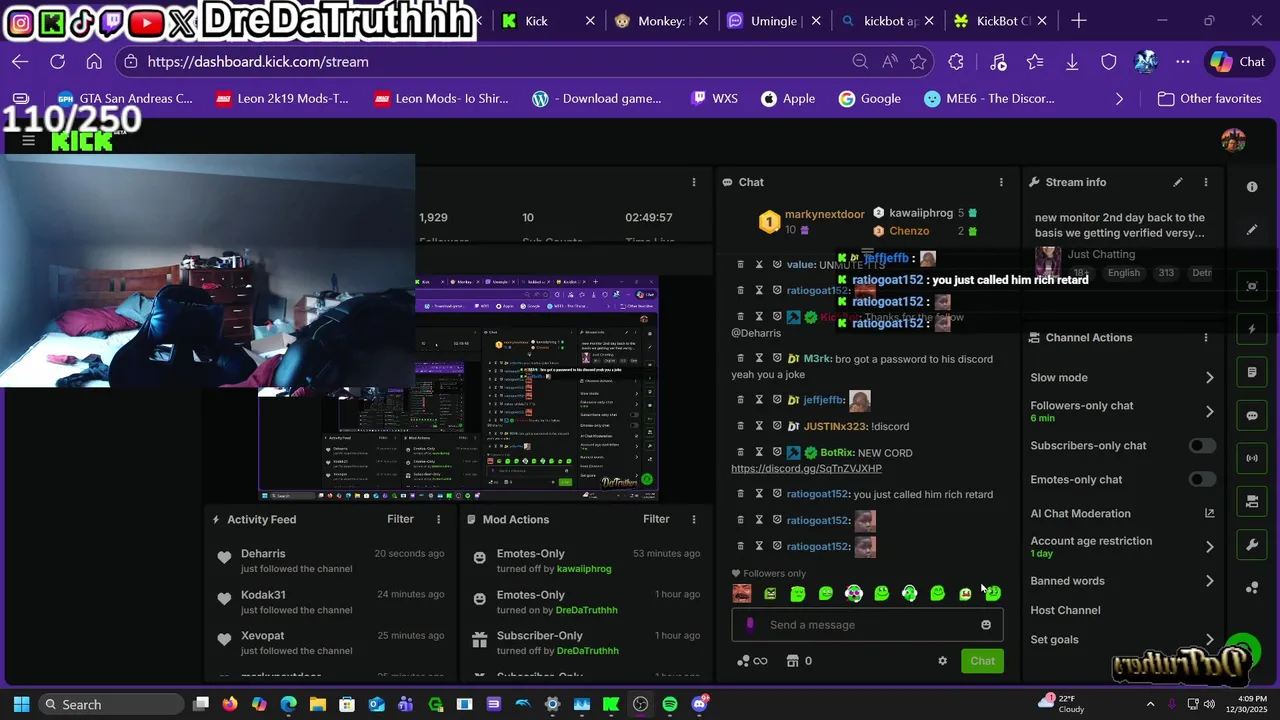Image resolution: width=1280 pixels, height=720 pixels.
Task: Toggle Emotes-only chat switch
Action: tap(1202, 479)
